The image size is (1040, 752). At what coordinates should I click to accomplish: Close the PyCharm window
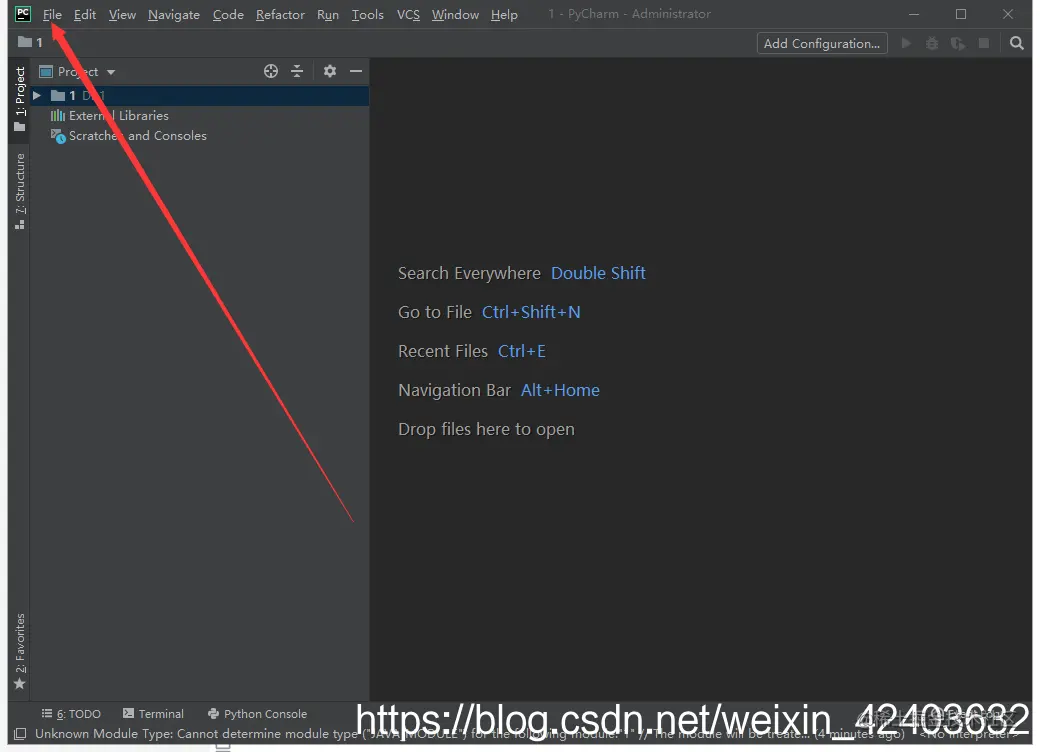pos(1008,14)
